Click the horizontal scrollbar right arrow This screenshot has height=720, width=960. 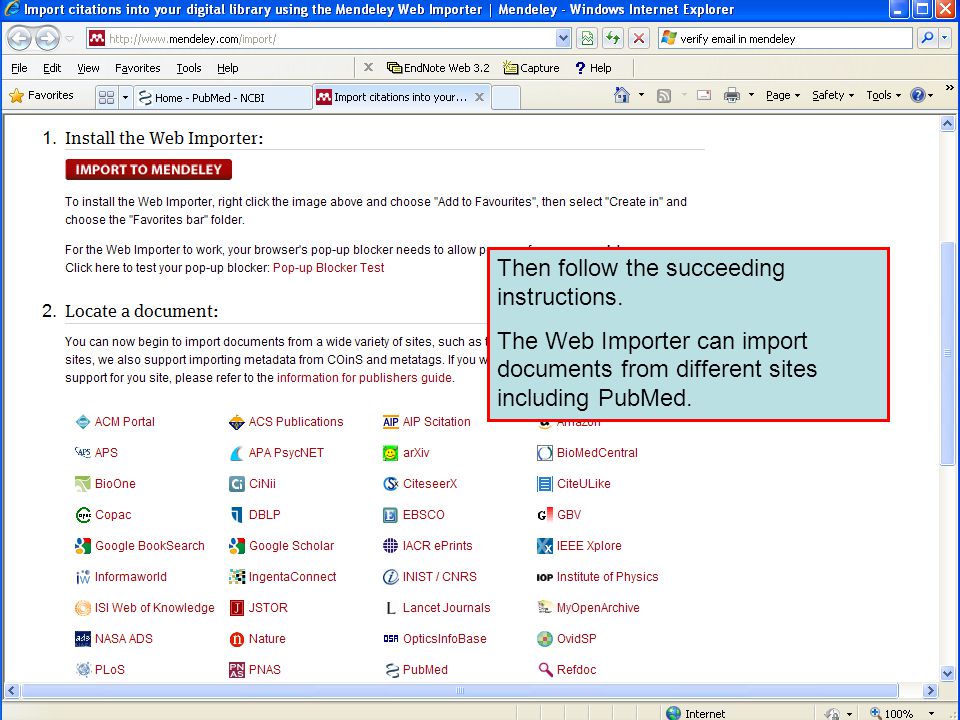[x=930, y=691]
